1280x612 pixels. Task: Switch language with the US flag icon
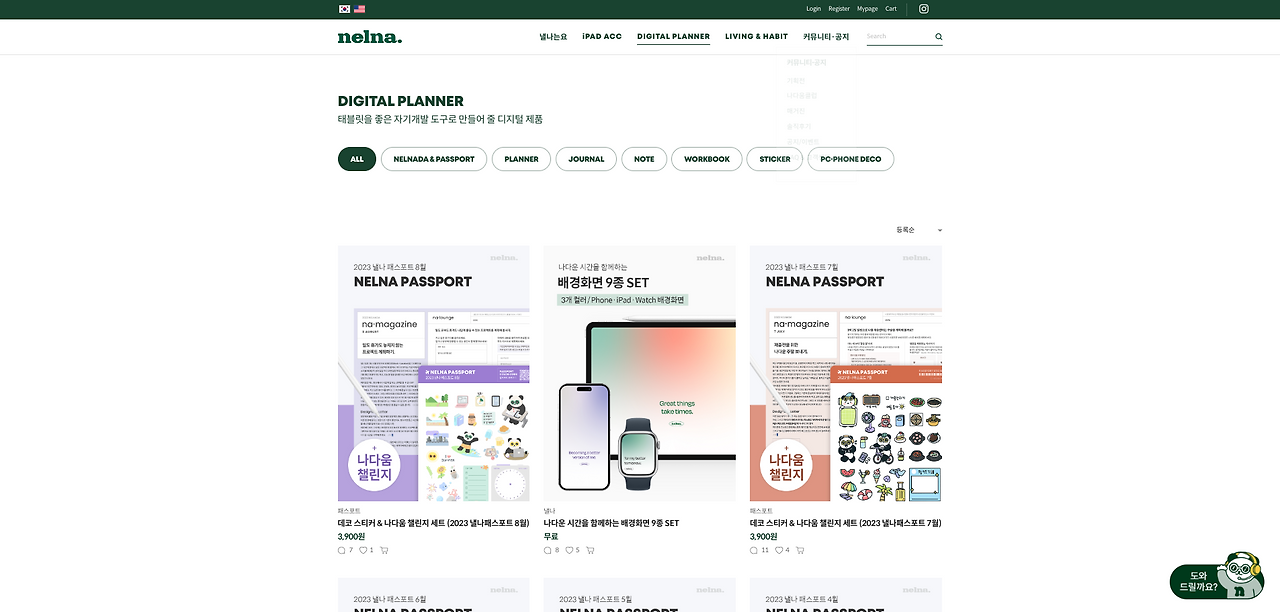click(360, 9)
